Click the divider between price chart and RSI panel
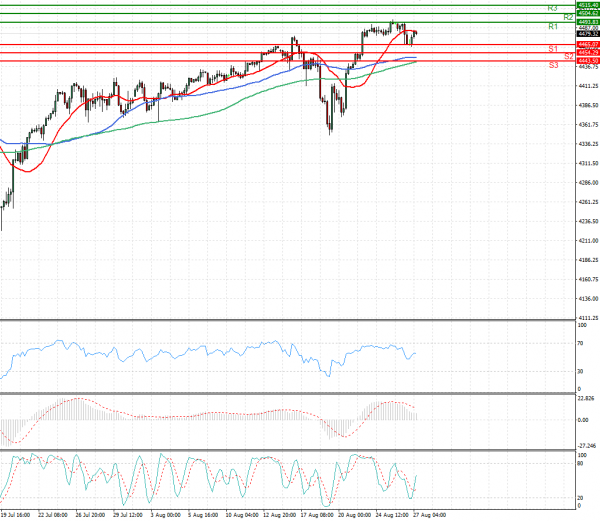 click(x=288, y=320)
